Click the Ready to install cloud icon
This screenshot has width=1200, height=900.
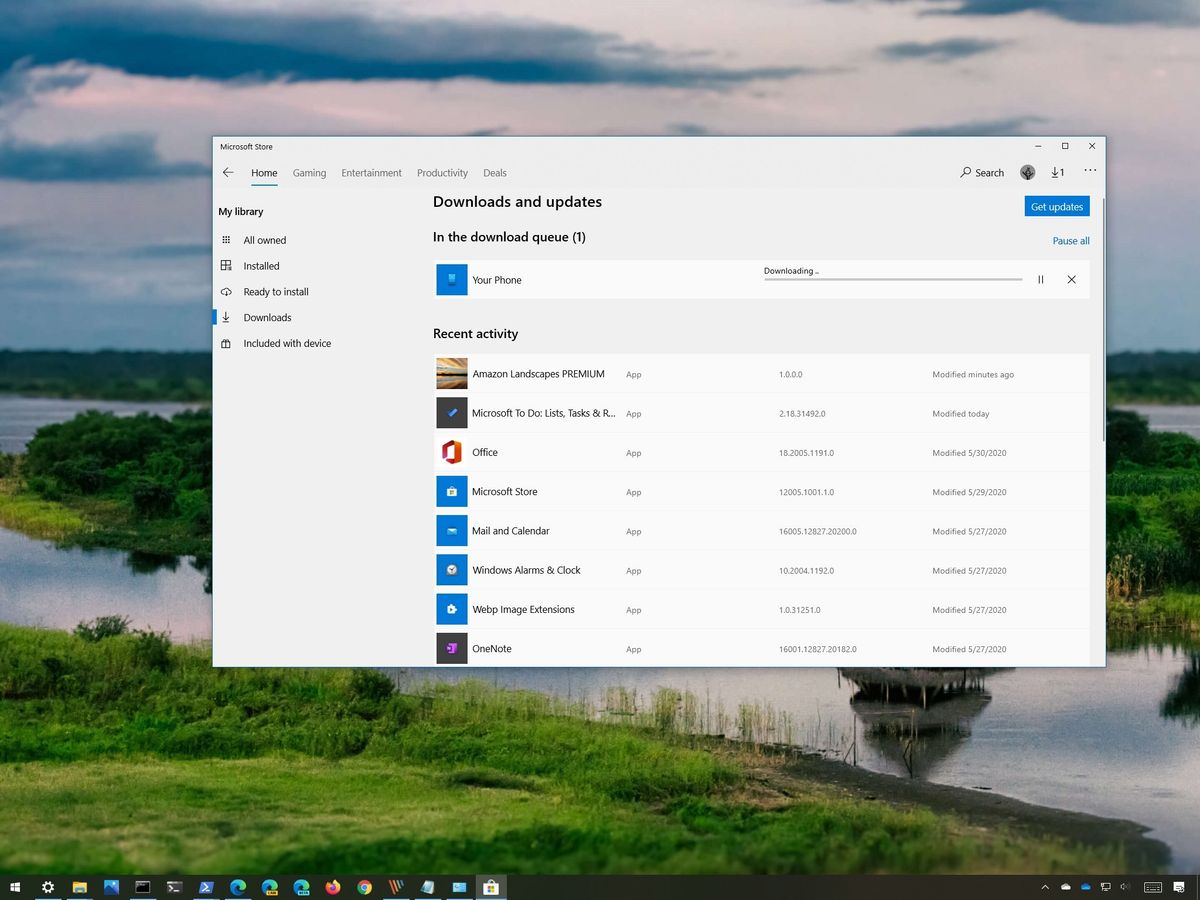(225, 291)
